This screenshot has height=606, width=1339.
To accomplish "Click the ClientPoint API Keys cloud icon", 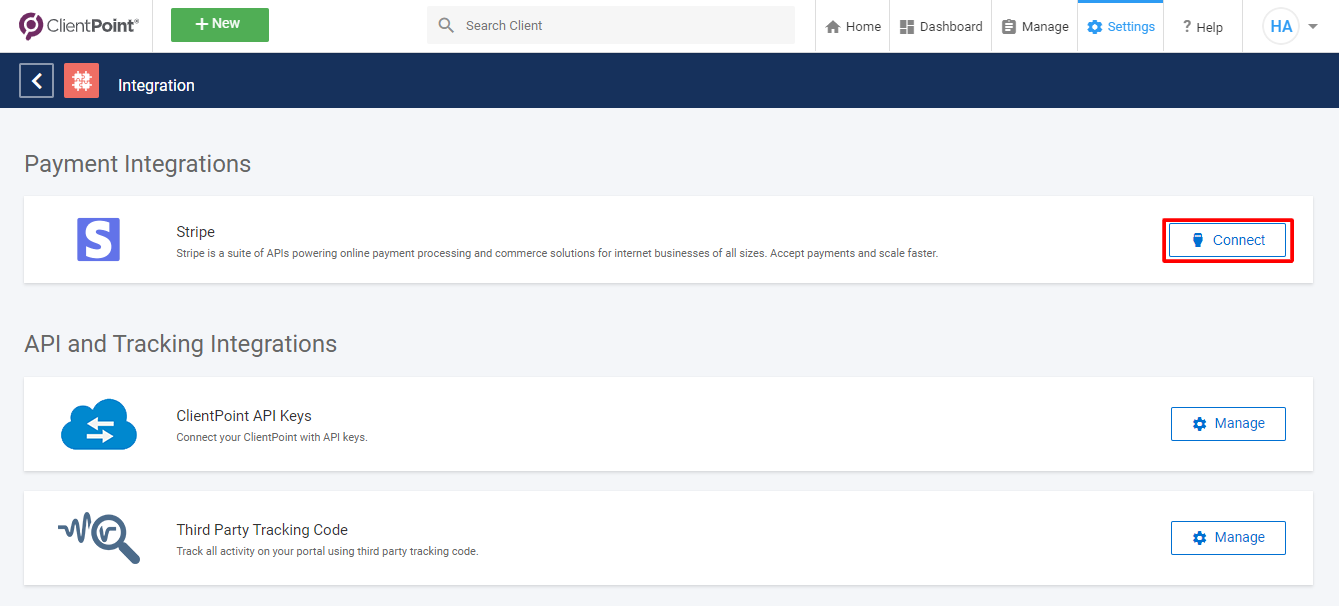I will pyautogui.click(x=99, y=424).
